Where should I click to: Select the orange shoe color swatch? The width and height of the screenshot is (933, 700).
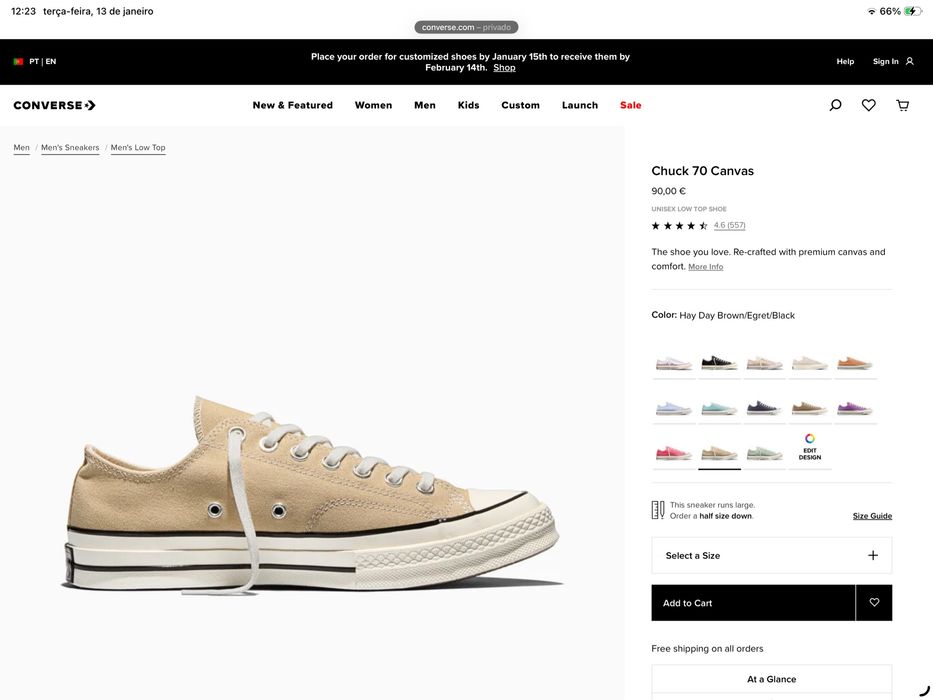854,363
